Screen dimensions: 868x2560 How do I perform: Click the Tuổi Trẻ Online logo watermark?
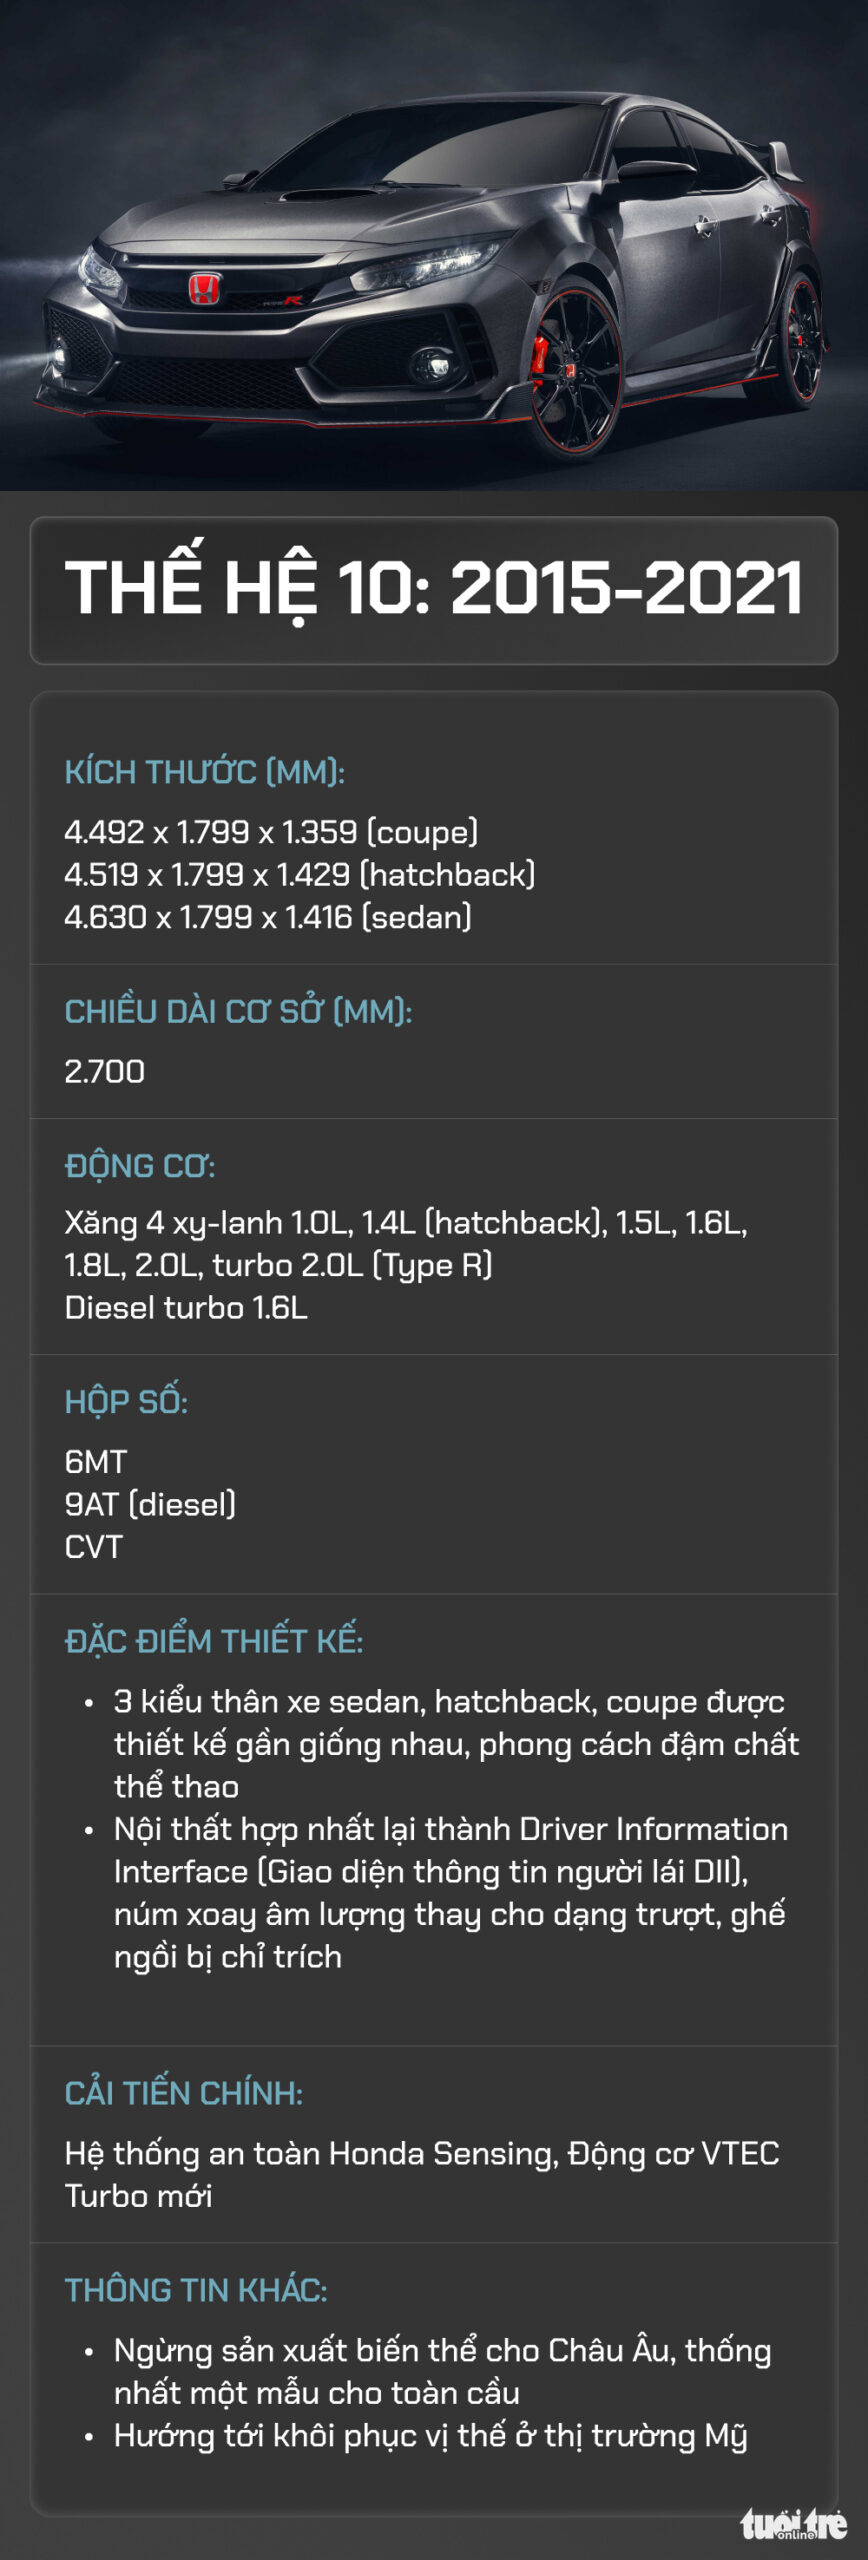793,2526
